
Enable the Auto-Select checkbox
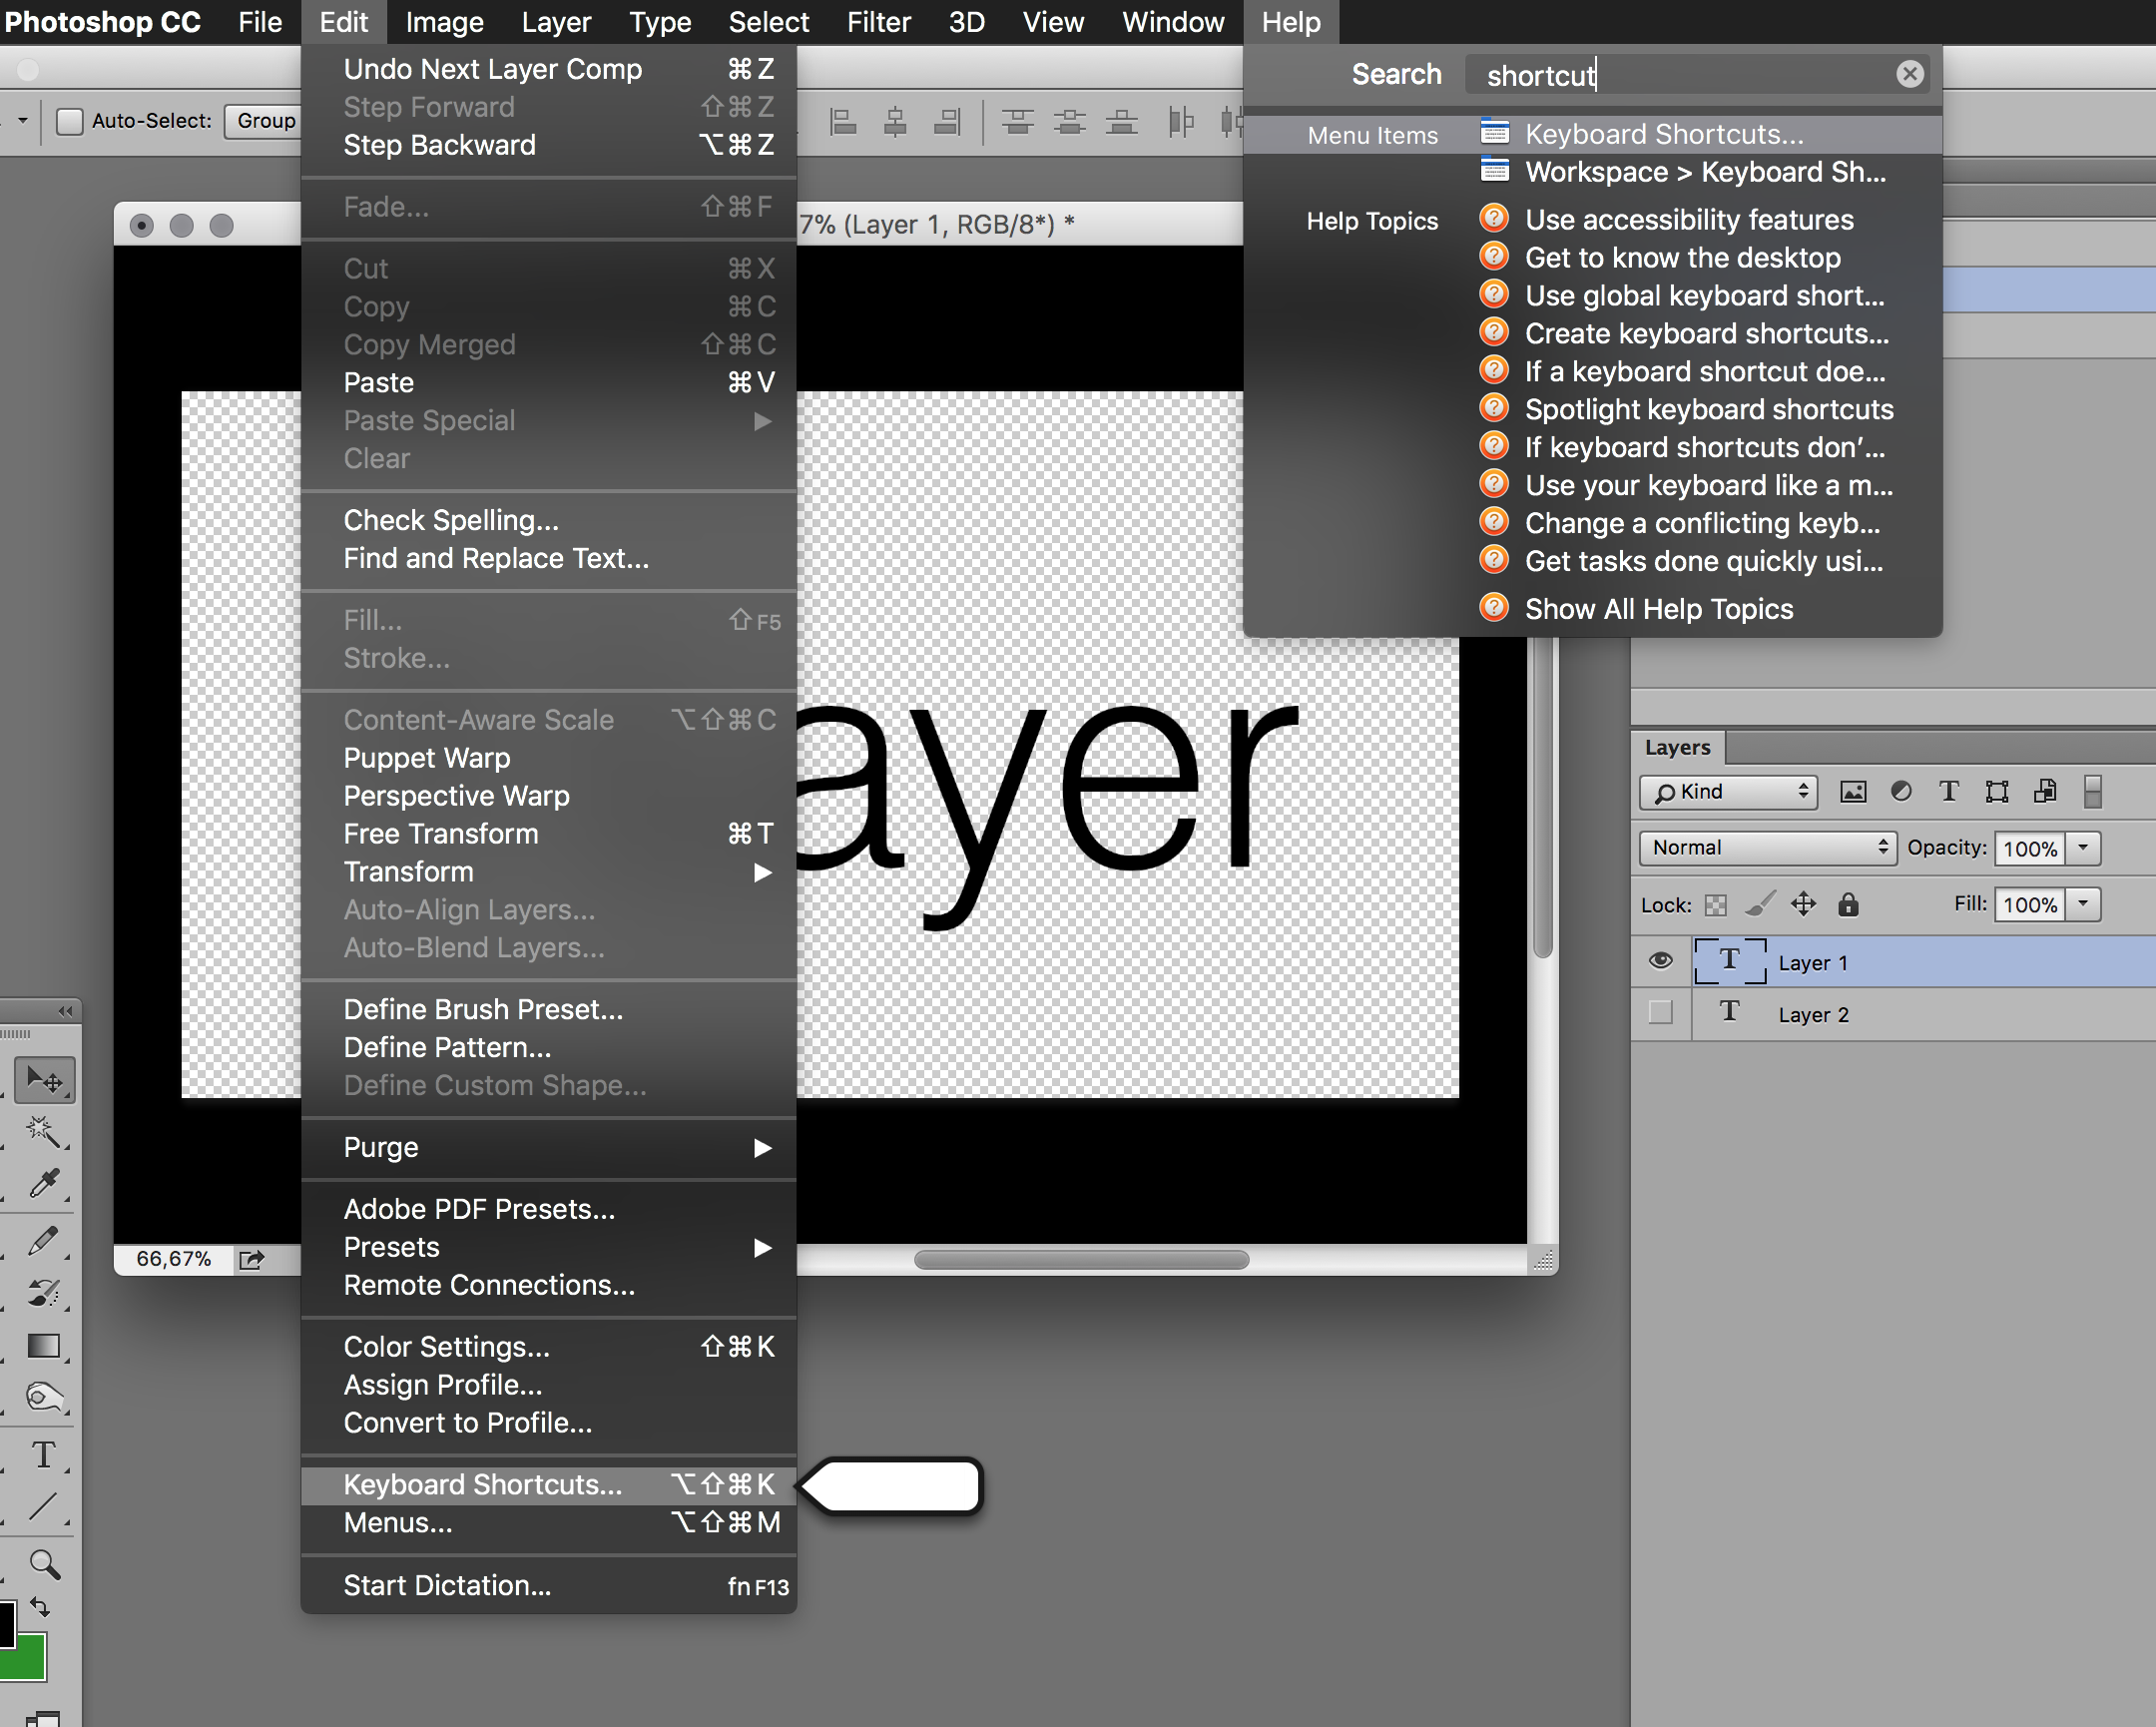click(x=69, y=121)
